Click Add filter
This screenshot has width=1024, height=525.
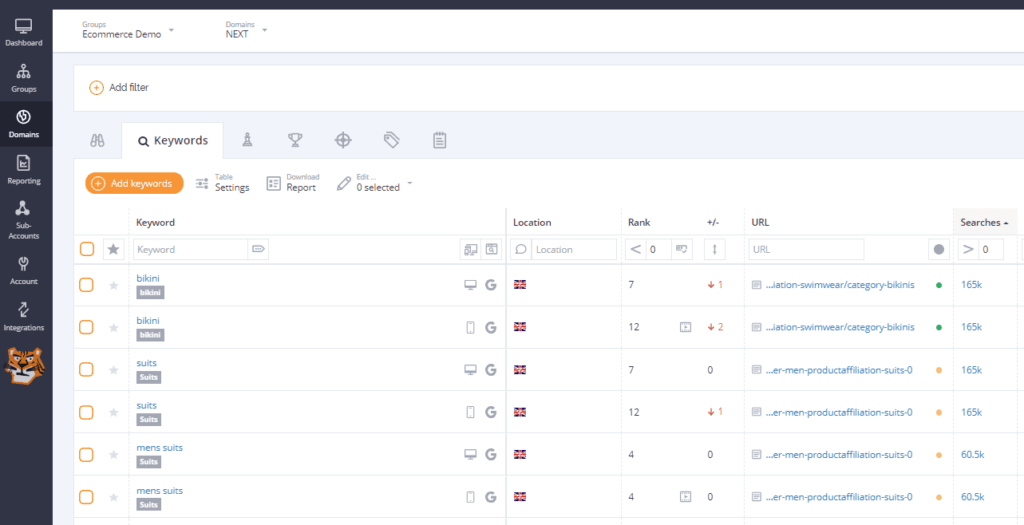click(x=119, y=88)
